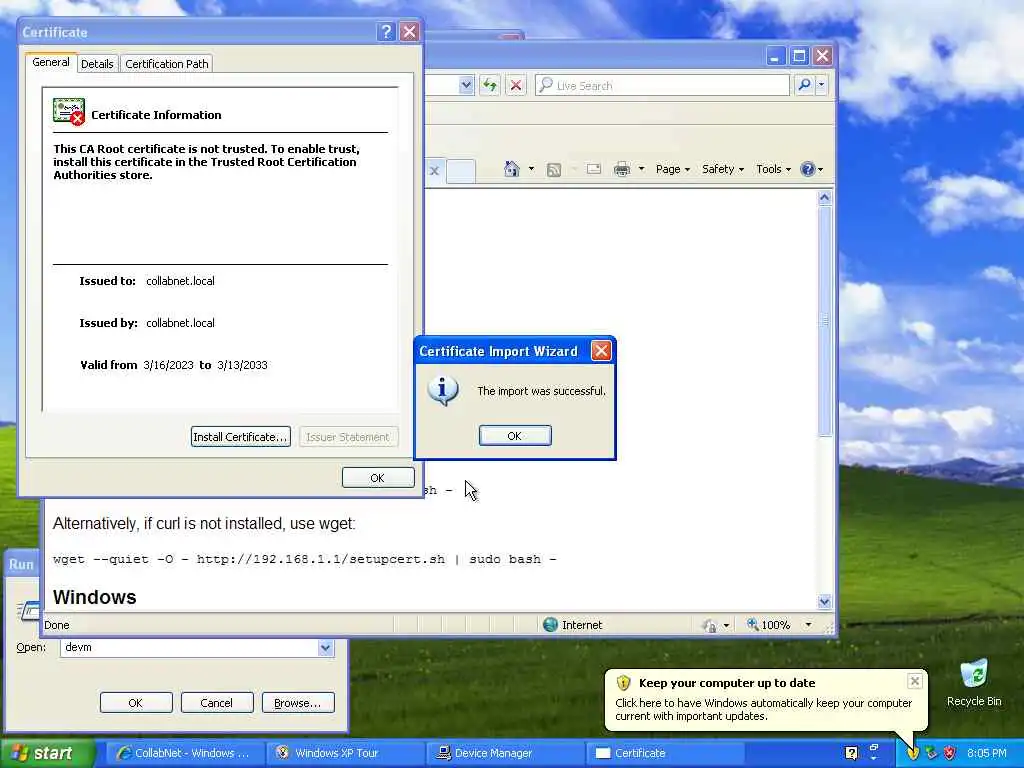Click the Live Search magnifier button

[805, 85]
